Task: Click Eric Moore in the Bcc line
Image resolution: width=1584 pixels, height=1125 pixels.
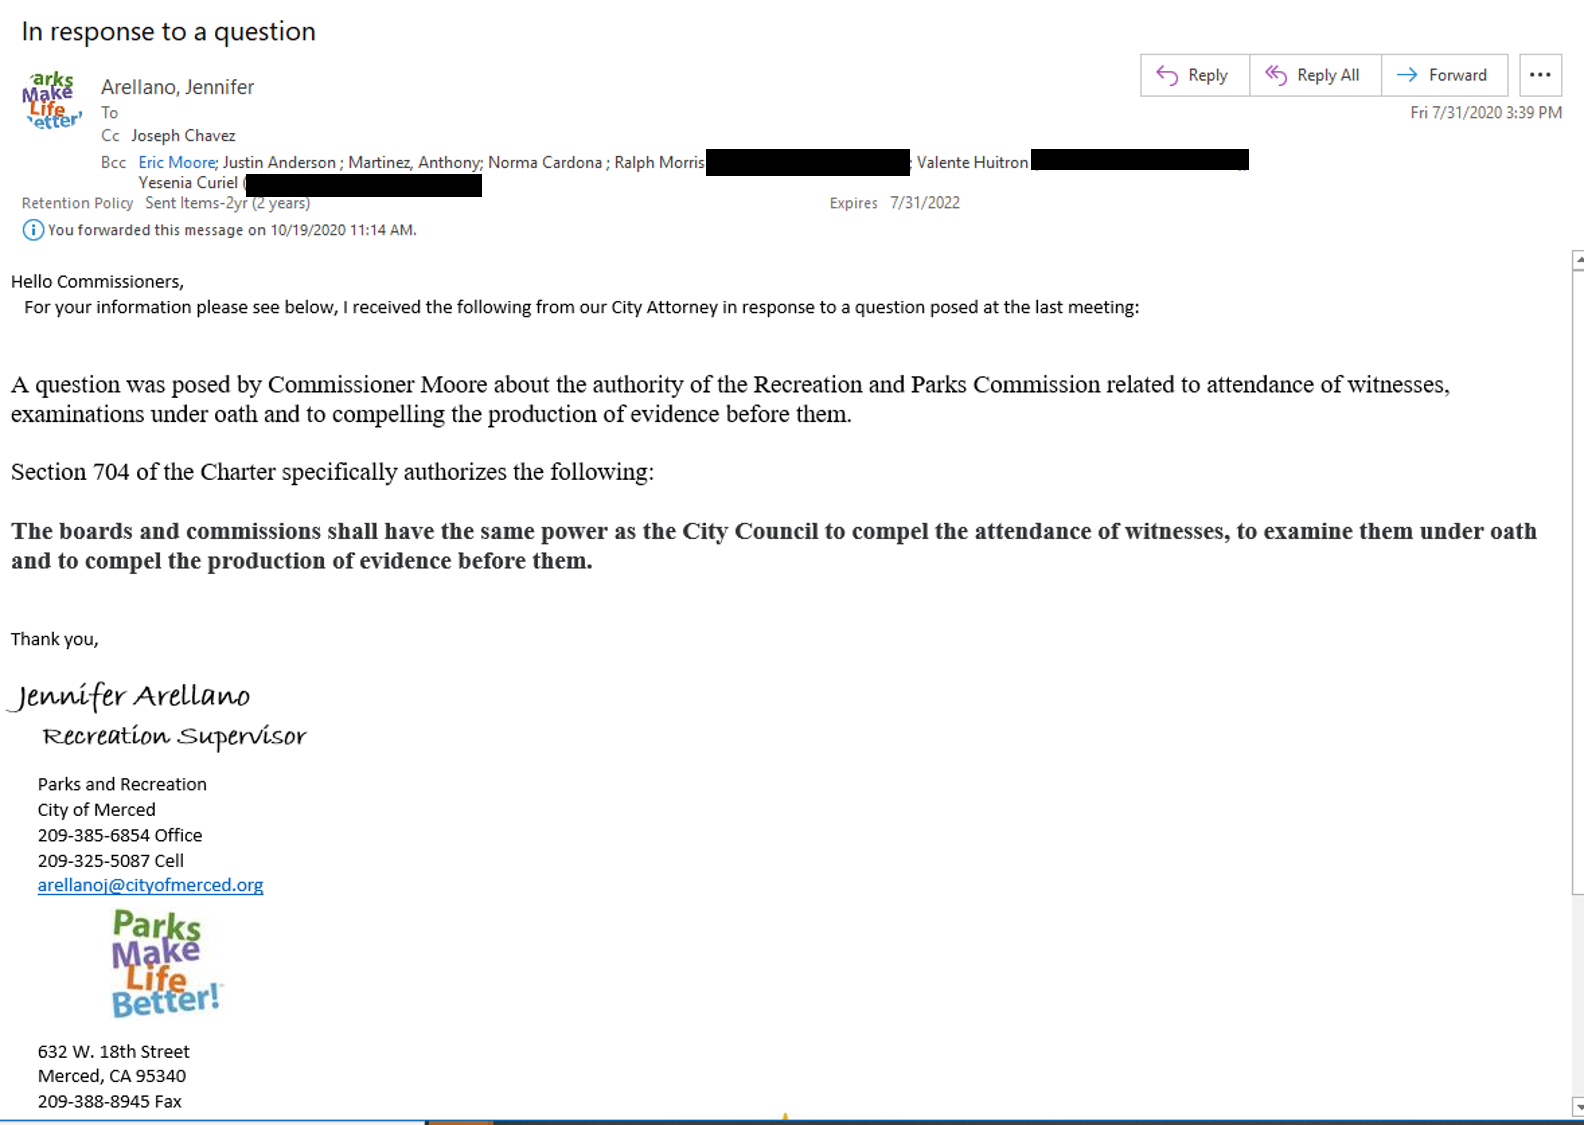Action: click(176, 162)
